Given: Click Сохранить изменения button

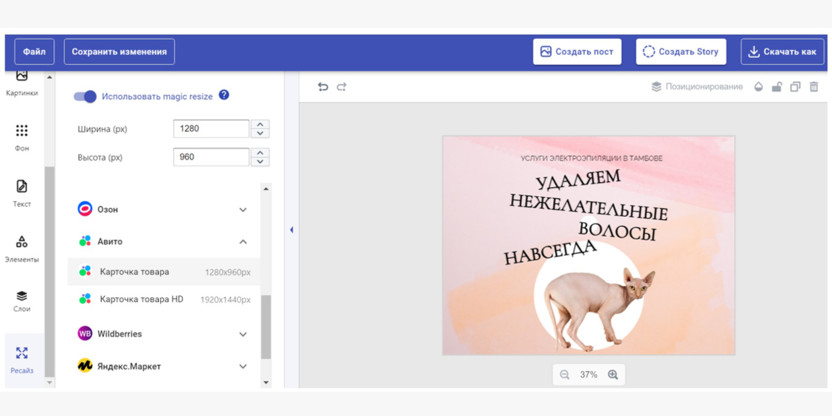Looking at the screenshot, I should tap(119, 52).
